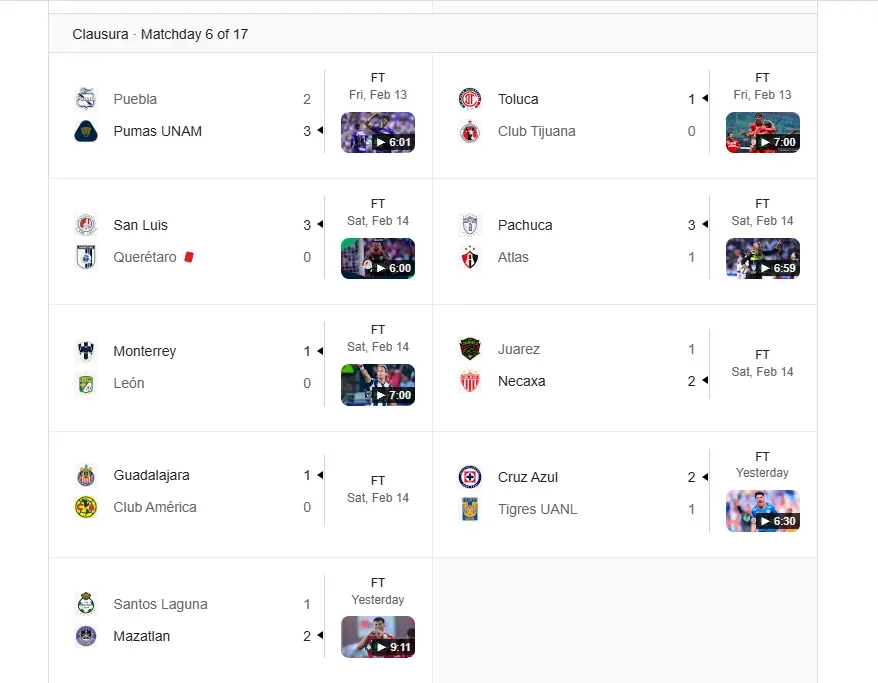Open the Cruz Azul vs Tigres video
The image size is (878, 683).
pyautogui.click(x=763, y=510)
